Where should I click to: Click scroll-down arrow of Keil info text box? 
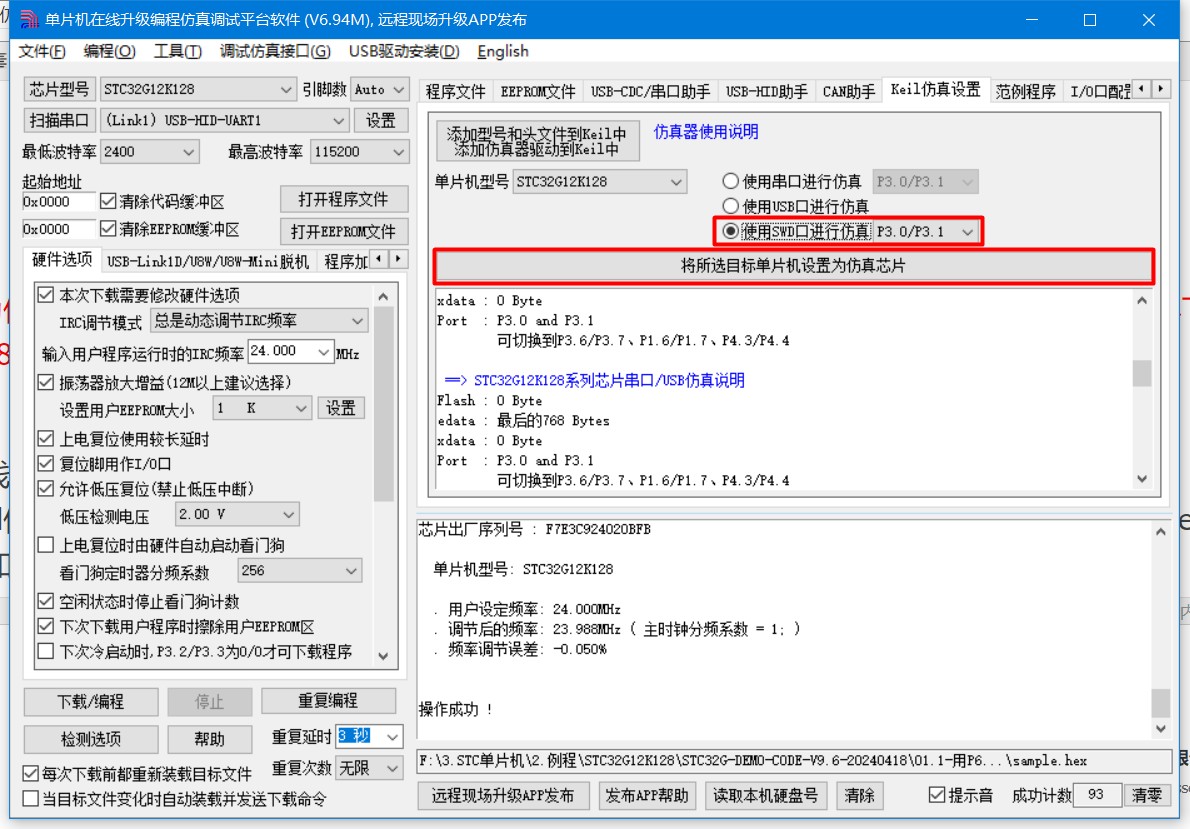1141,479
